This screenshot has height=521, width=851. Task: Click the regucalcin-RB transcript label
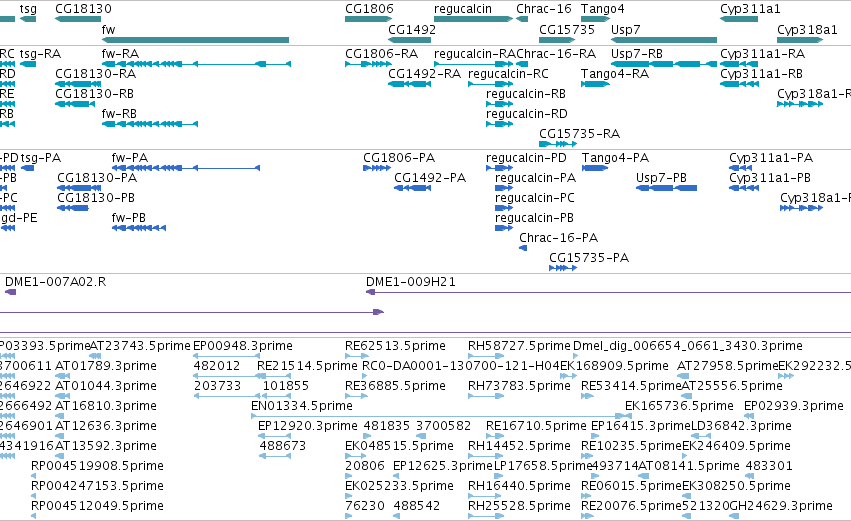click(x=526, y=94)
